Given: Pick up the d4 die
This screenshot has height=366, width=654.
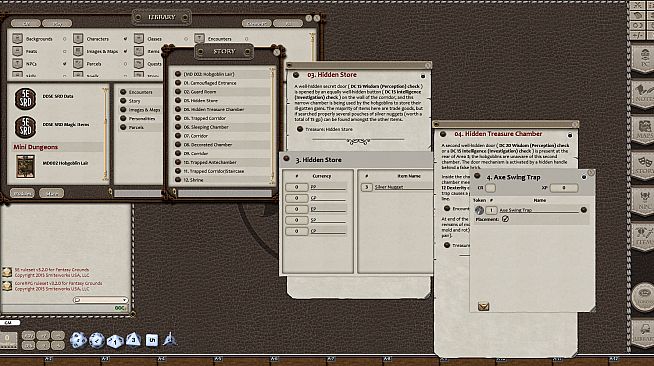Looking at the screenshot, I should (169, 339).
